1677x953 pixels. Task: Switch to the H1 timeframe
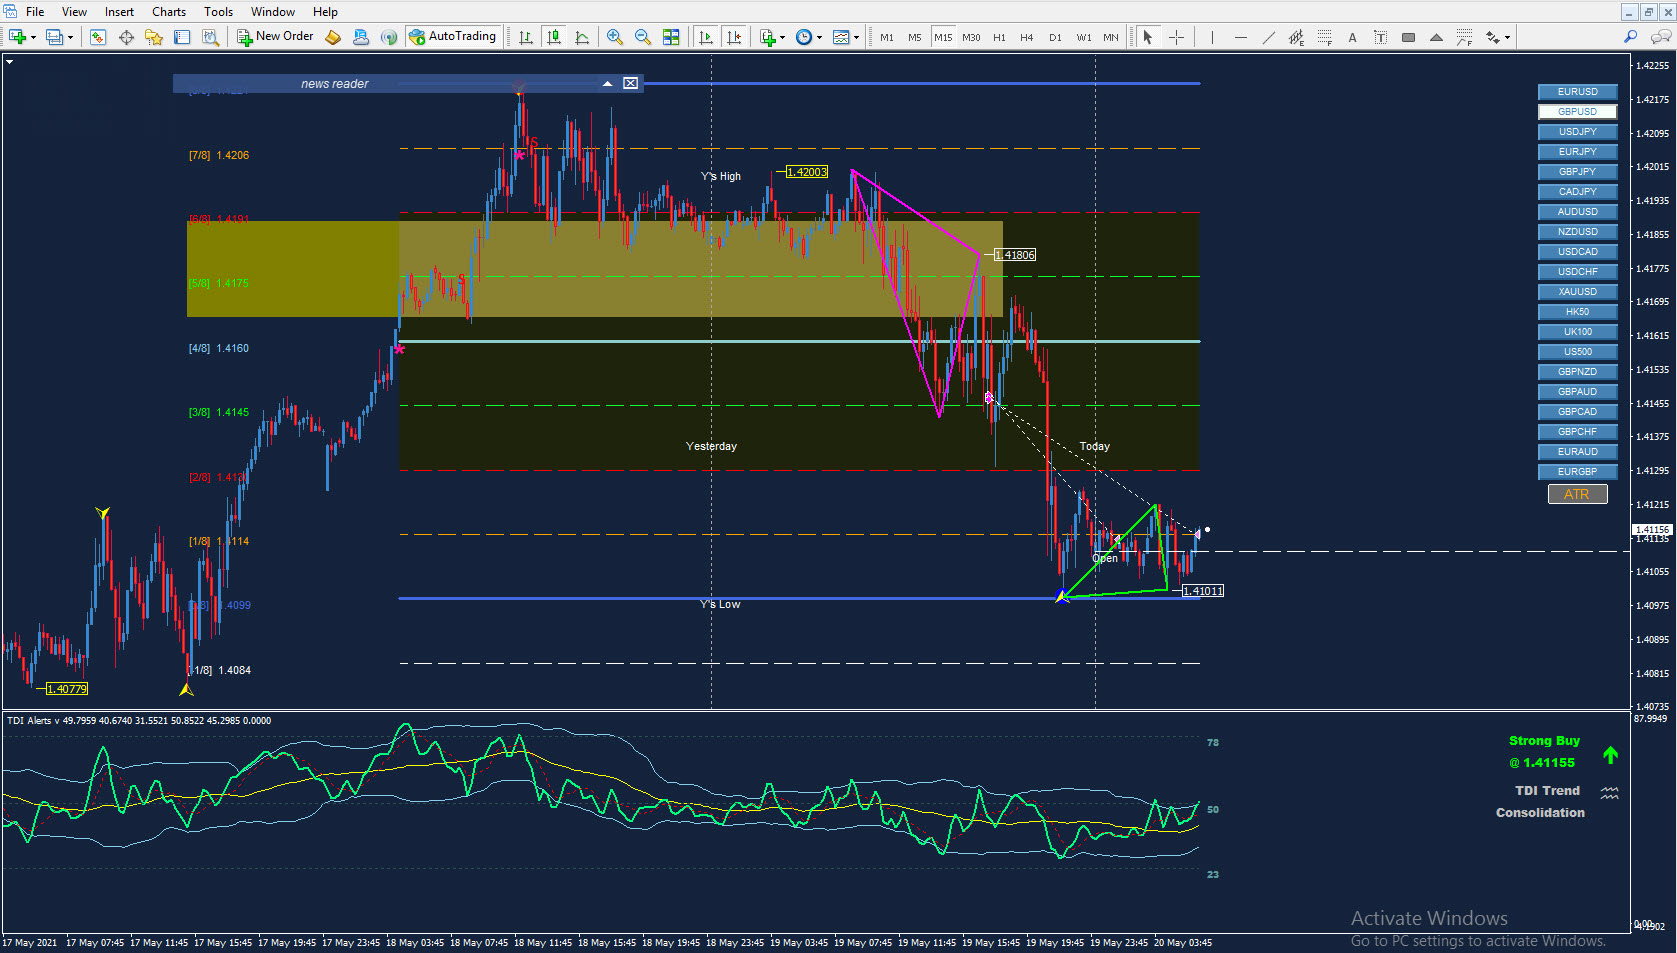[x=999, y=37]
